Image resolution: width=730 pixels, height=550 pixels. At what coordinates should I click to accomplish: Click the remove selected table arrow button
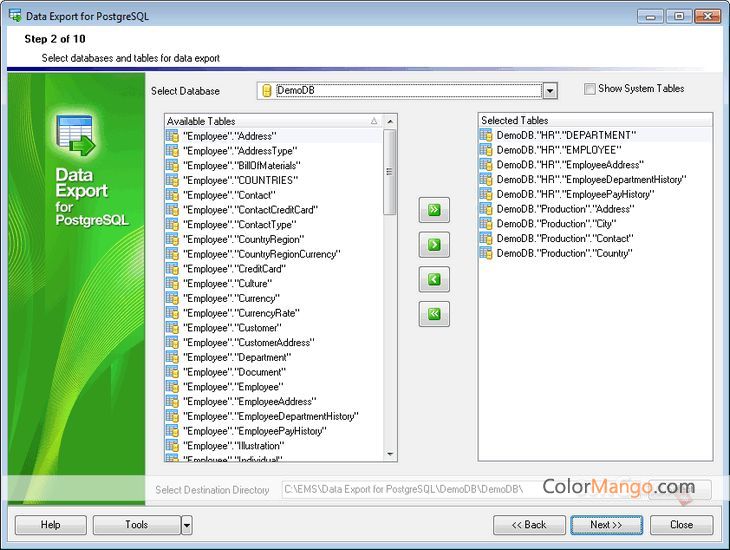tap(434, 279)
